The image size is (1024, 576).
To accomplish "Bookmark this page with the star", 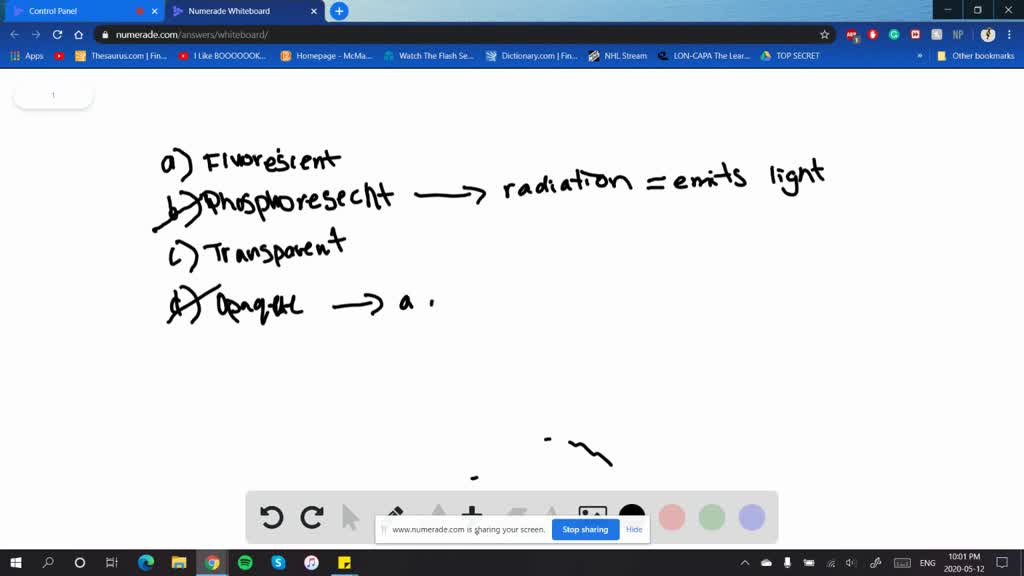I will pyautogui.click(x=824, y=35).
